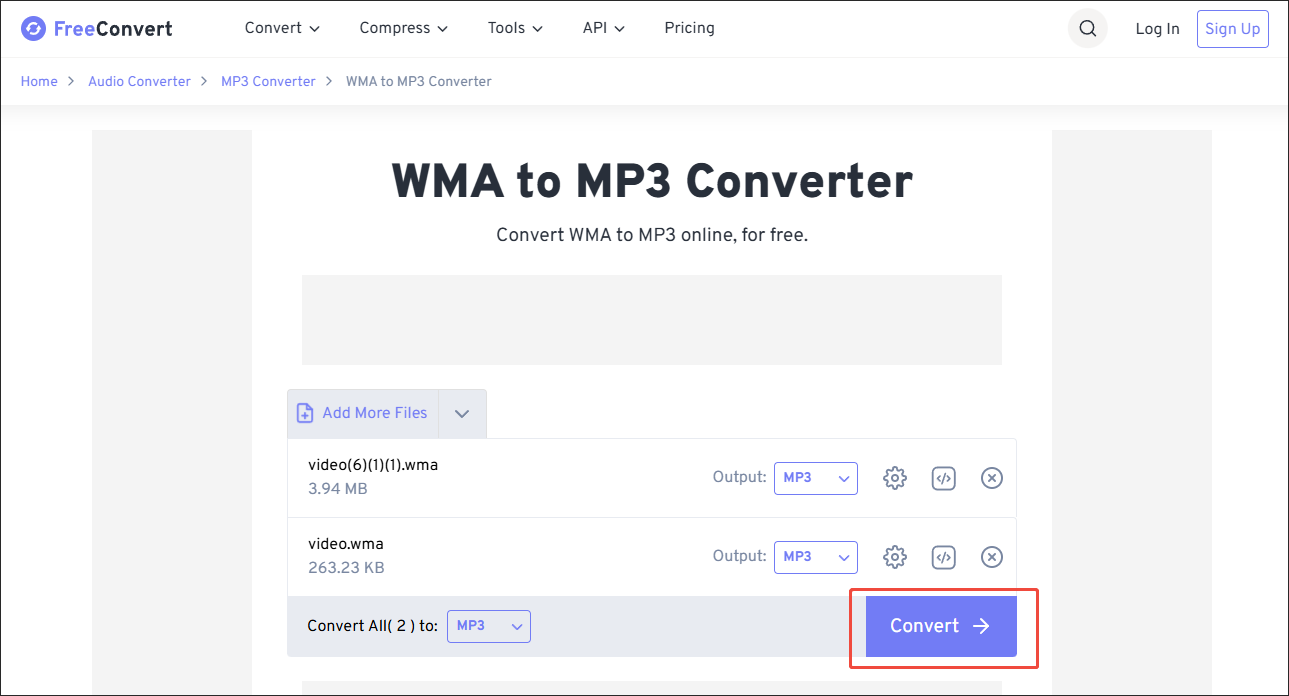Remove video(6)(1)(1).wma from the list
Image resolution: width=1289 pixels, height=696 pixels.
point(991,478)
